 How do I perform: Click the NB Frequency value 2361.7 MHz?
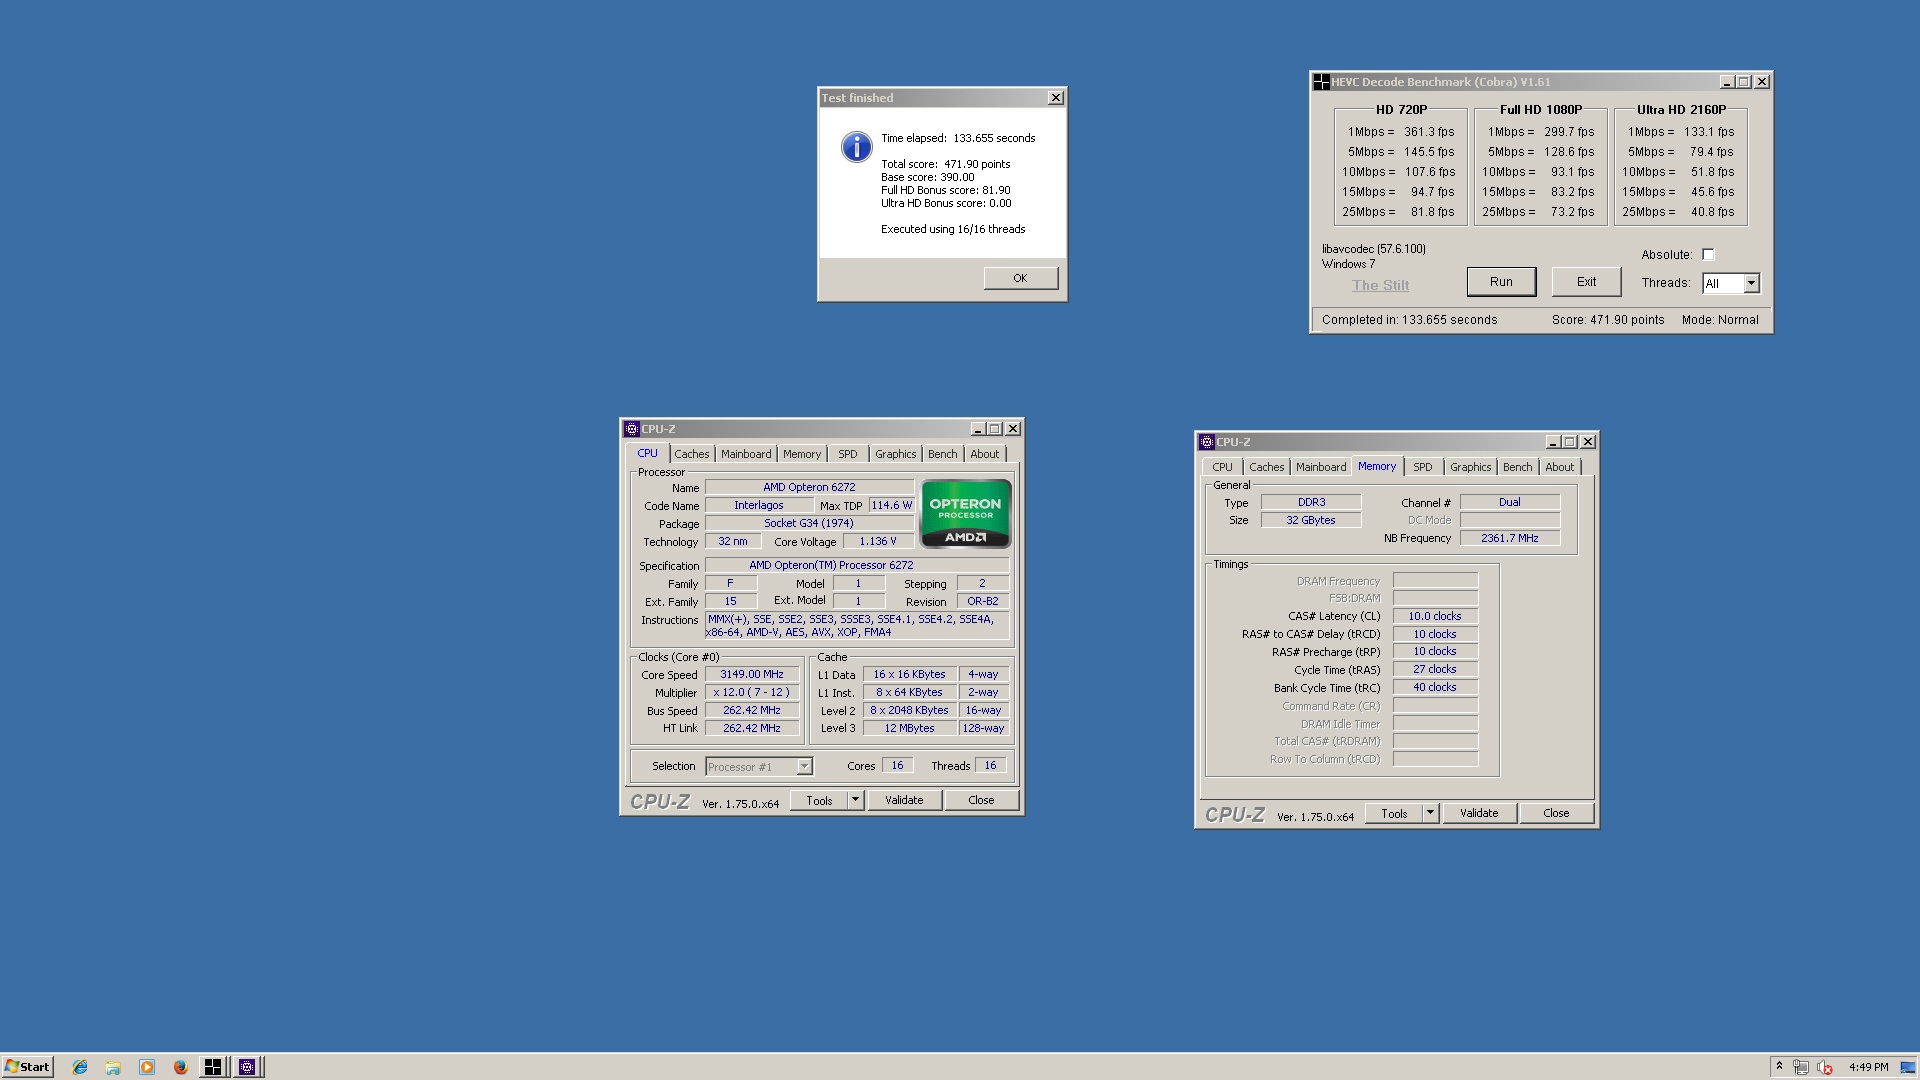[x=1509, y=538]
